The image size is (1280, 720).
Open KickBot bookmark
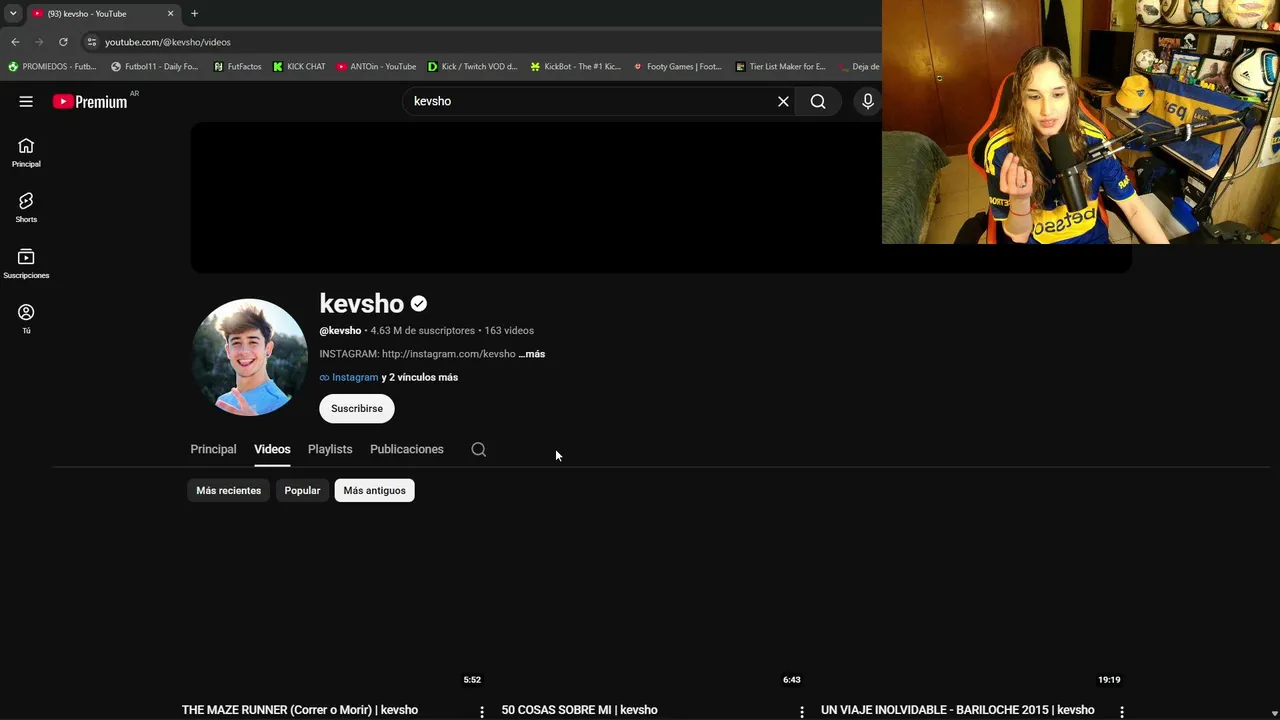click(x=575, y=67)
